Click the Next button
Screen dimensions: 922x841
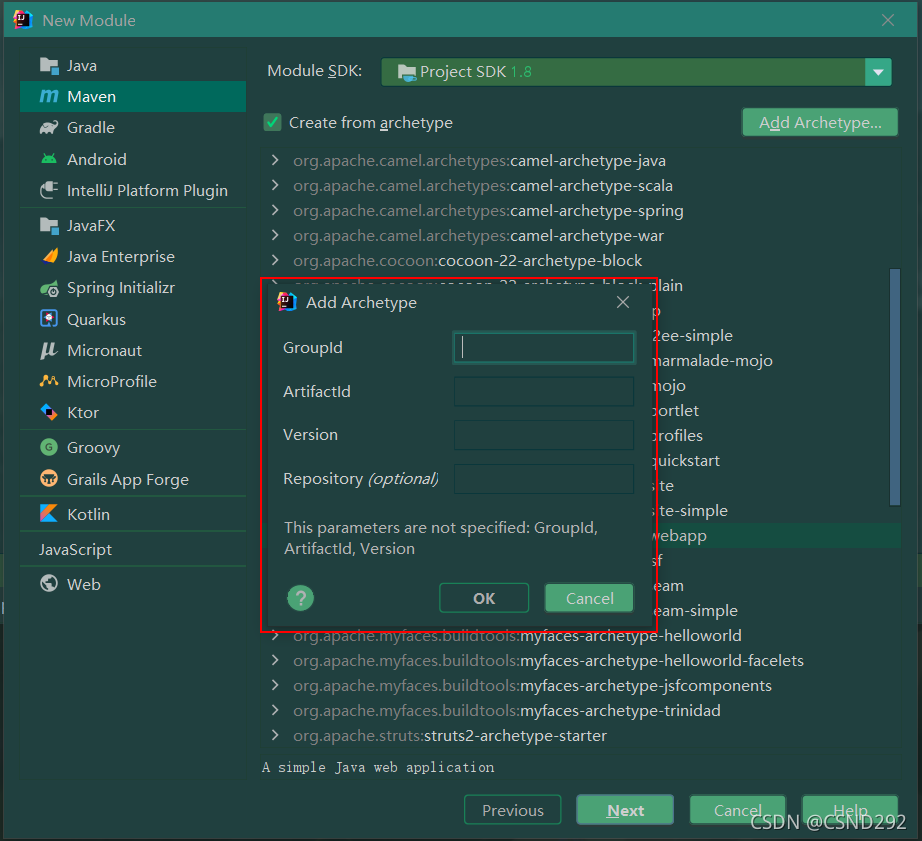pyautogui.click(x=625, y=810)
